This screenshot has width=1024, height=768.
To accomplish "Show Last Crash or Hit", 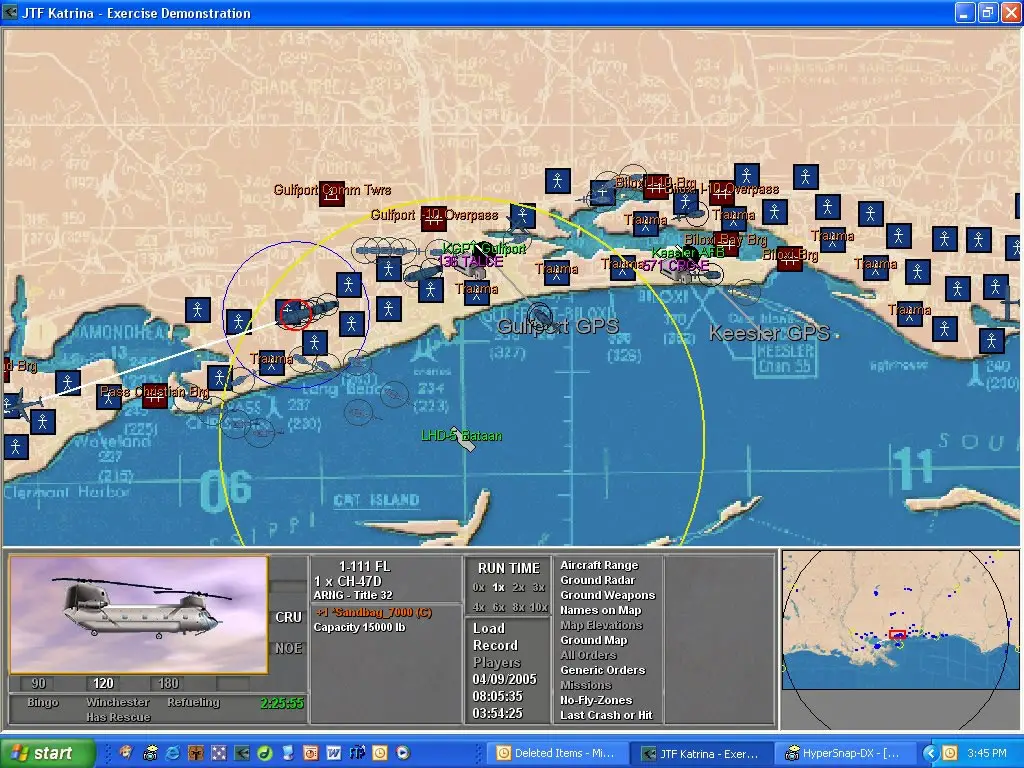I will [x=606, y=715].
